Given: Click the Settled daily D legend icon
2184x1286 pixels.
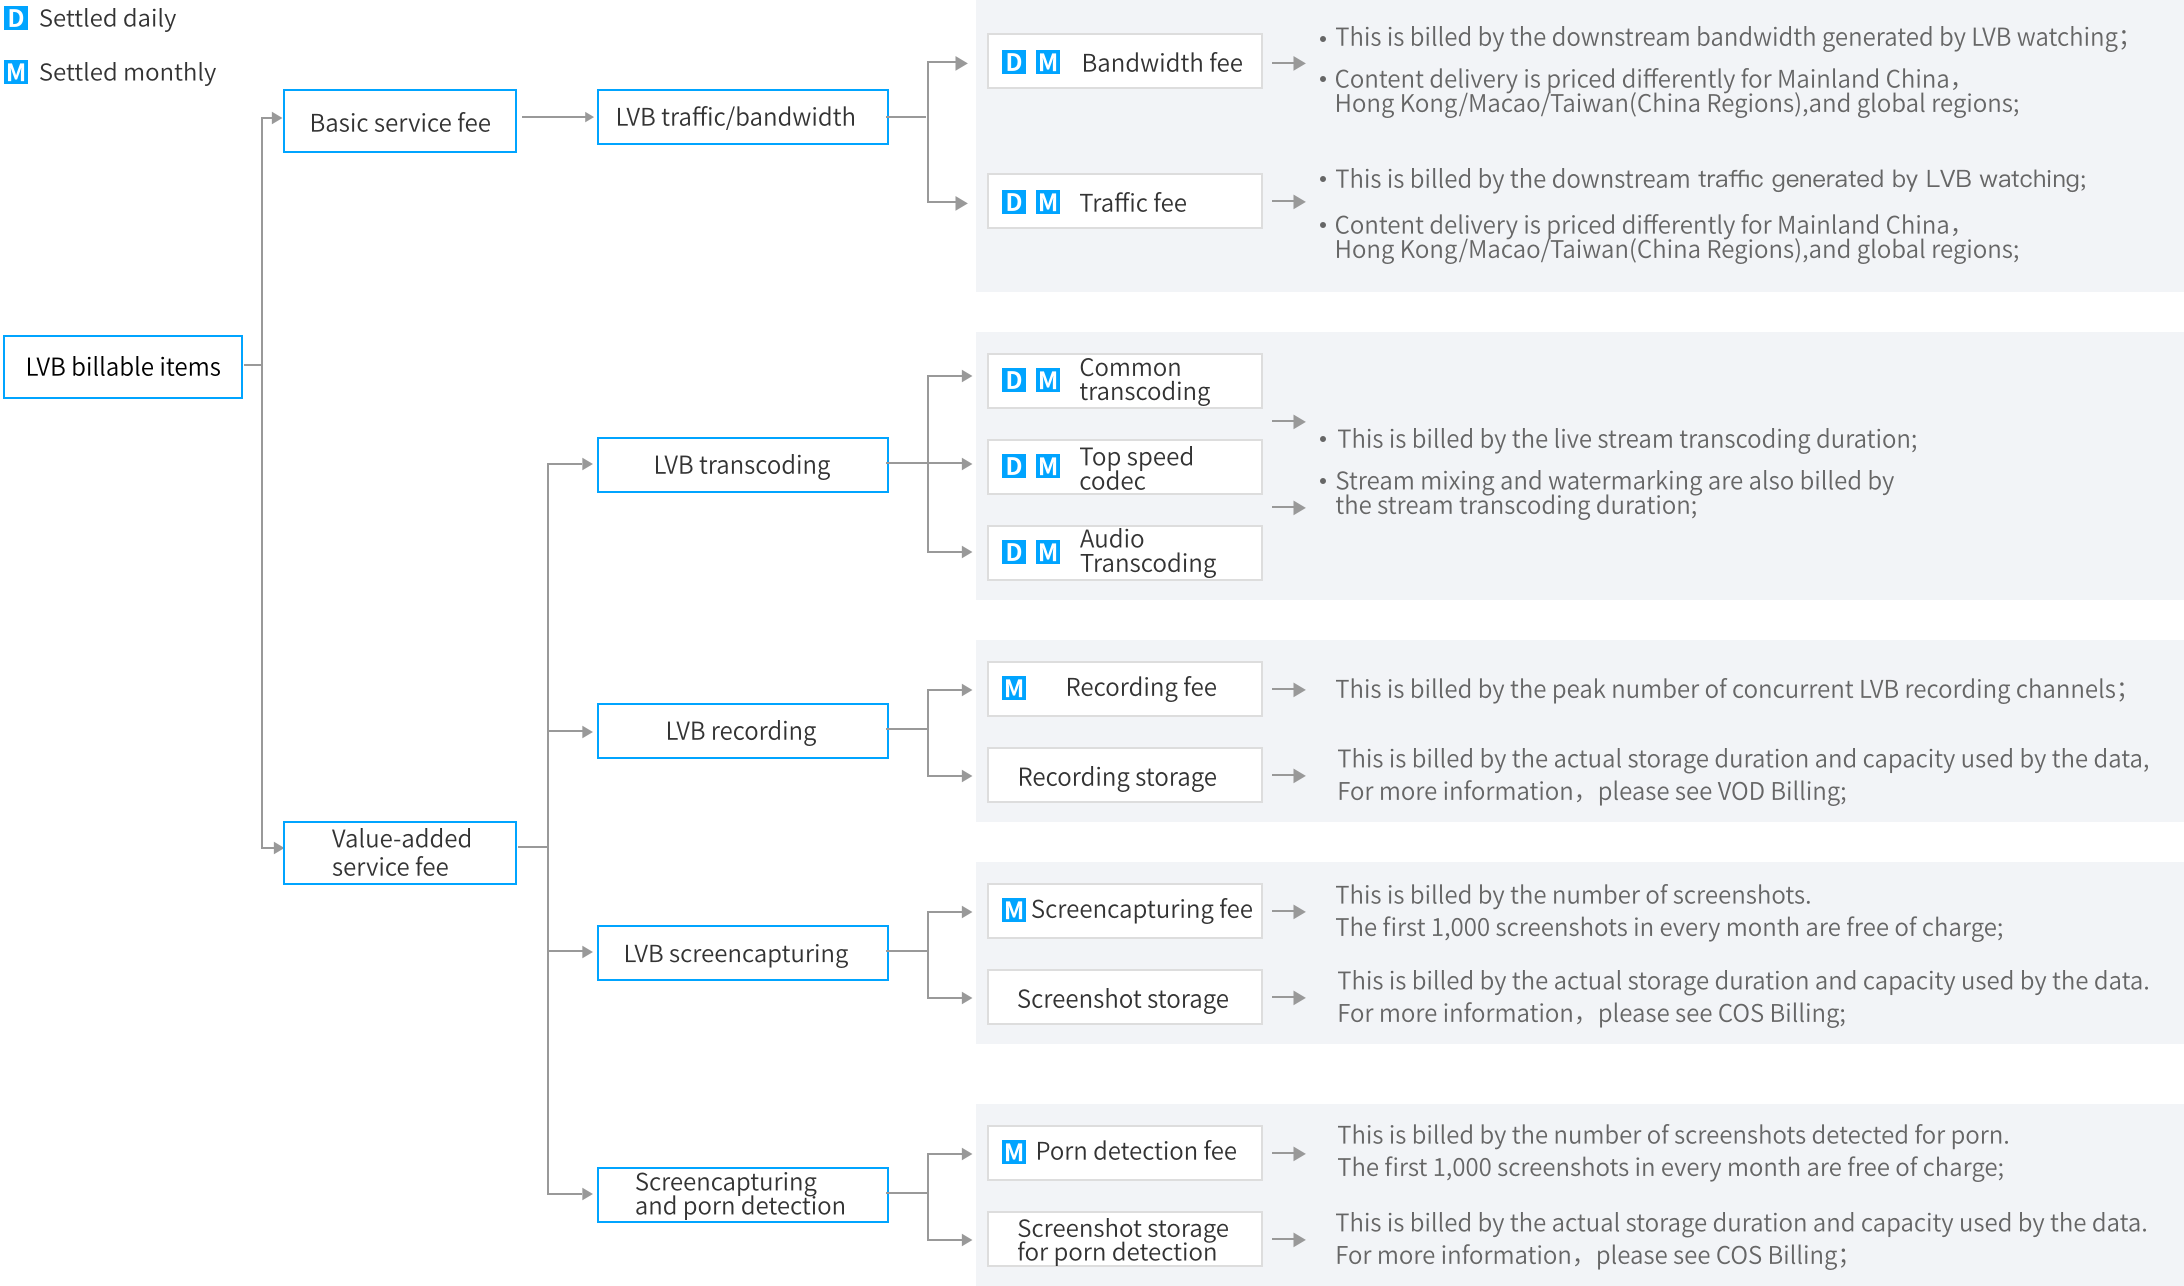Looking at the screenshot, I should pos(16,18).
